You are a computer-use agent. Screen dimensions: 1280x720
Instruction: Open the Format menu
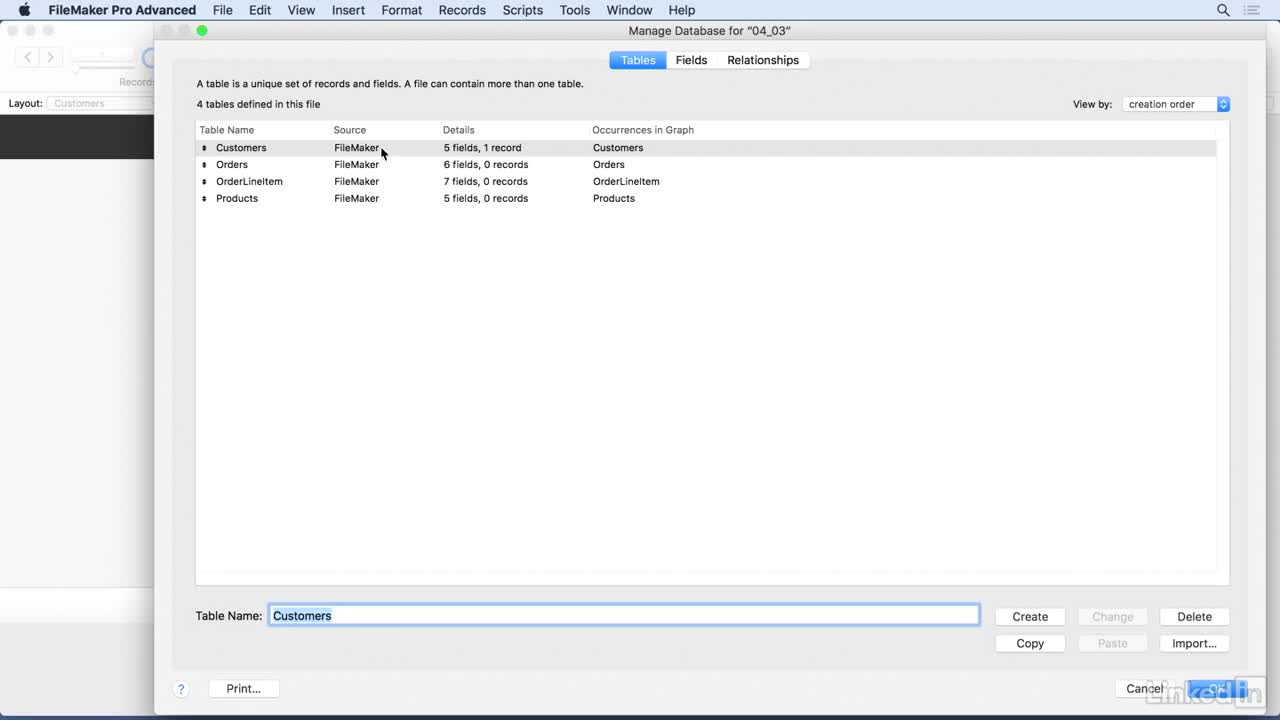tap(402, 10)
